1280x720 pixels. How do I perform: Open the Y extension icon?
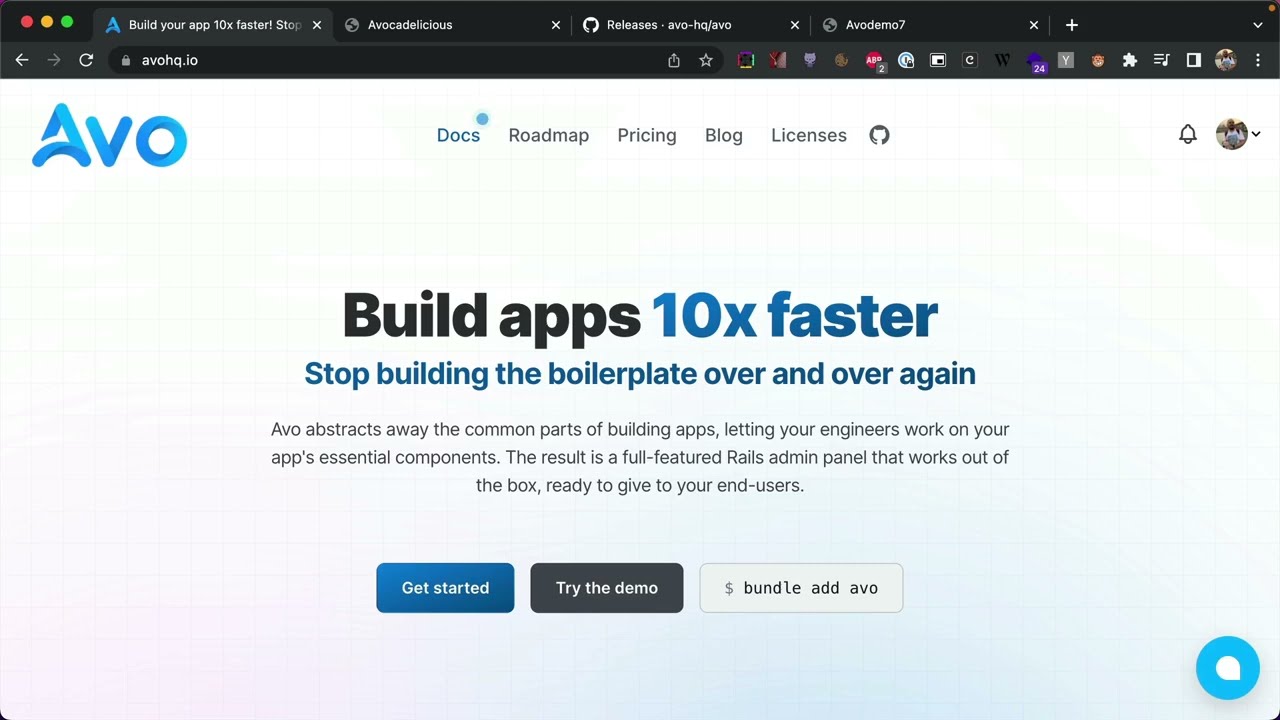pyautogui.click(x=1066, y=60)
